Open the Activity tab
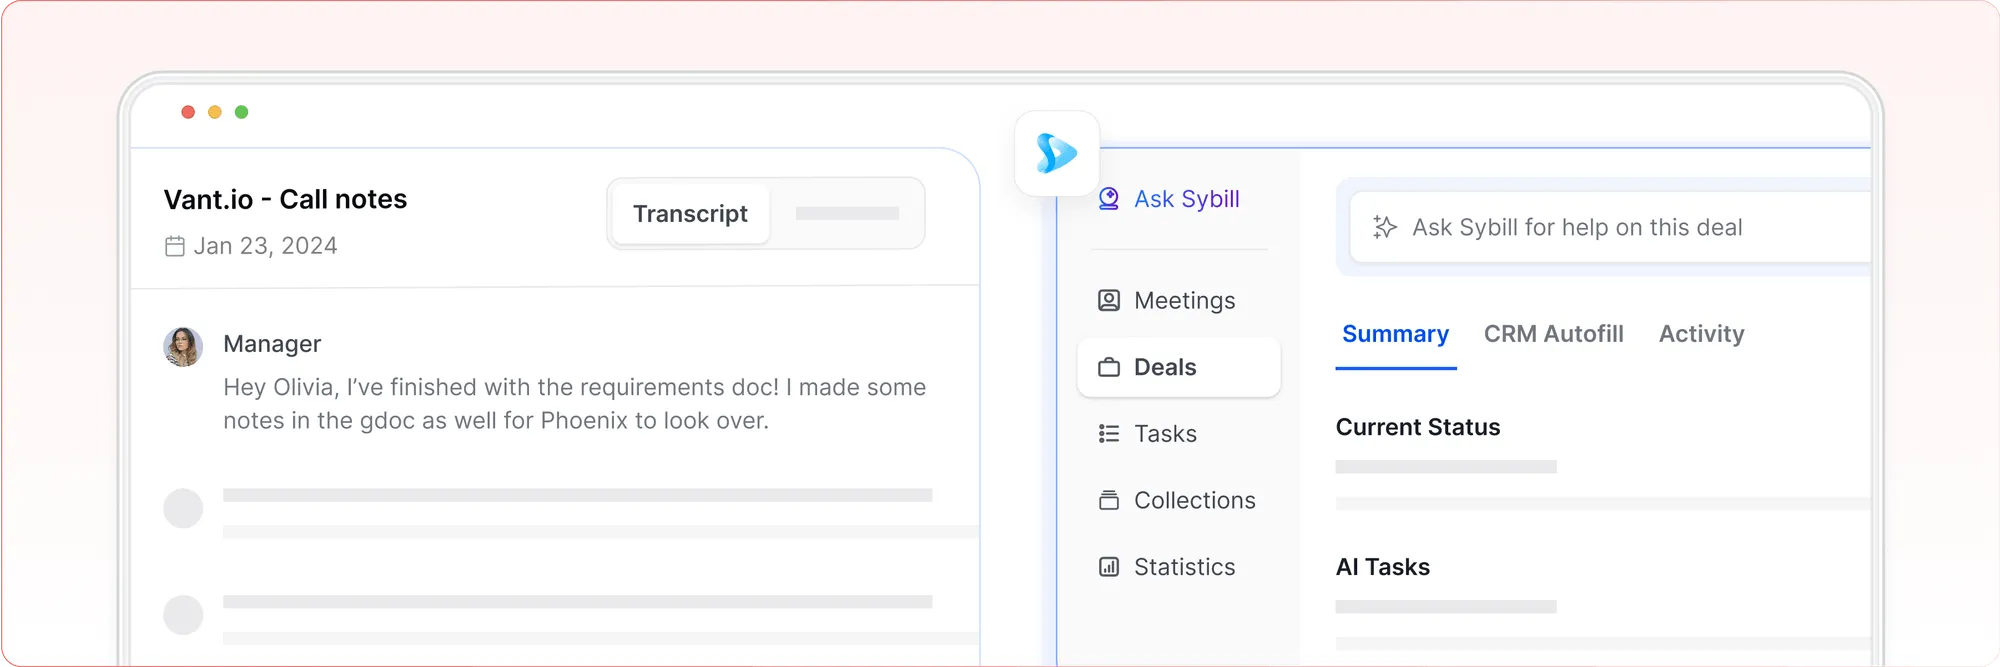 point(1701,334)
